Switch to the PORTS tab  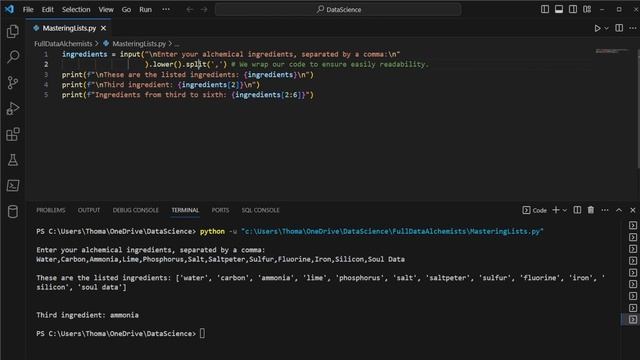click(220, 210)
